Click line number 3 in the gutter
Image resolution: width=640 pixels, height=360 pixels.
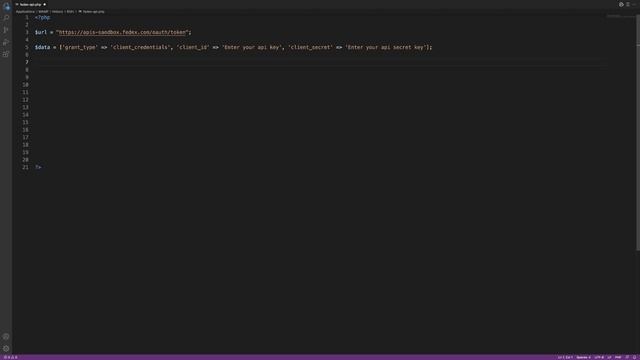tap(27, 32)
